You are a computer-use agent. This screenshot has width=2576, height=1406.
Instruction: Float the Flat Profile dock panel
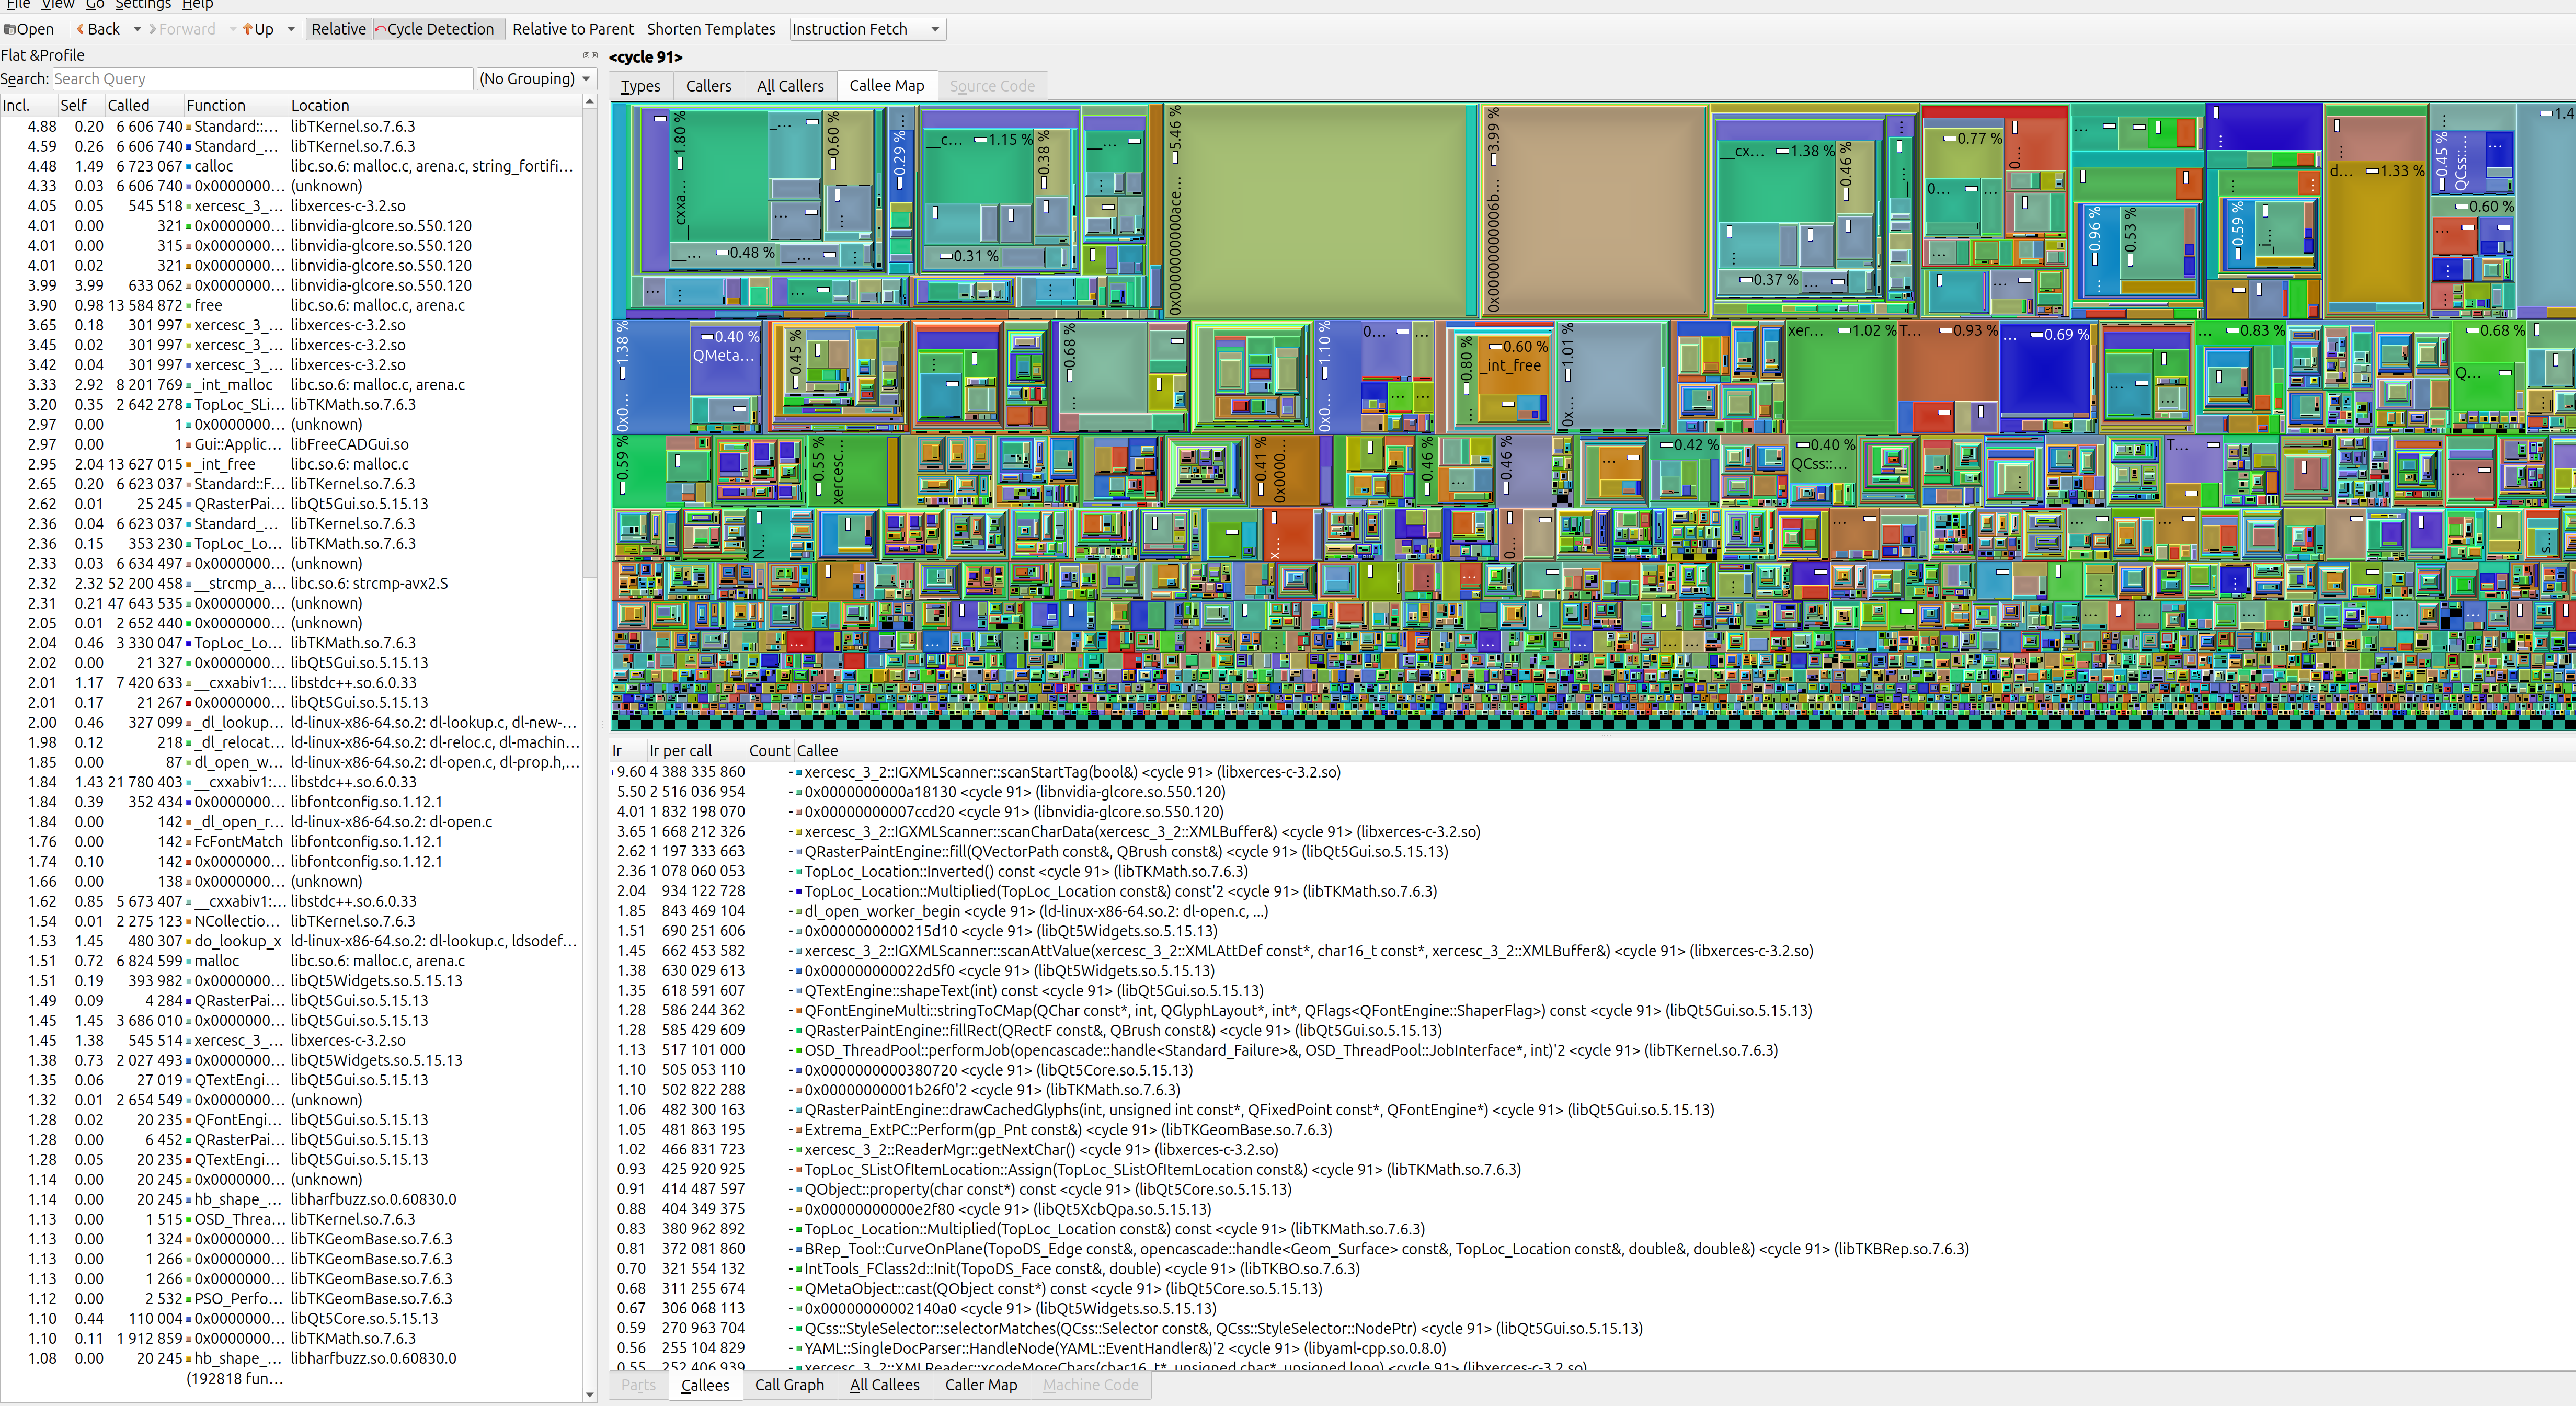[x=586, y=55]
